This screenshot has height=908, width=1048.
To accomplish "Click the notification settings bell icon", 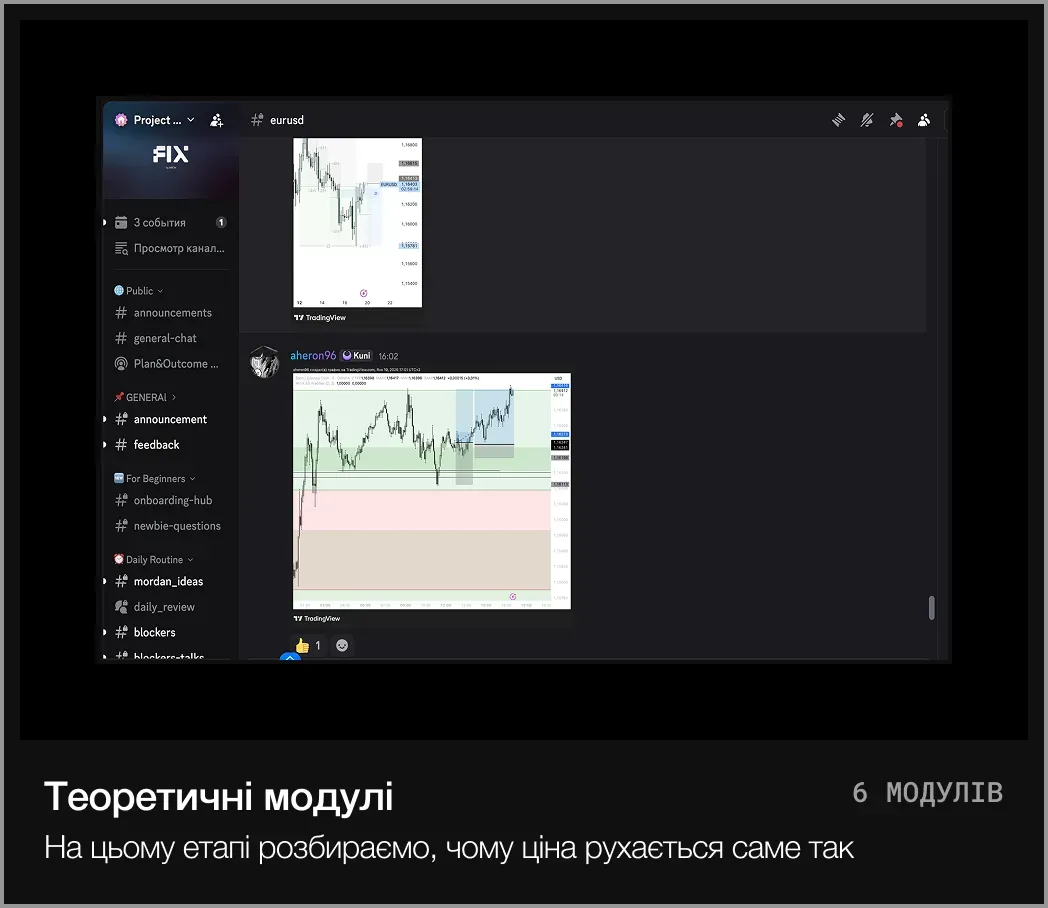I will click(x=867, y=120).
